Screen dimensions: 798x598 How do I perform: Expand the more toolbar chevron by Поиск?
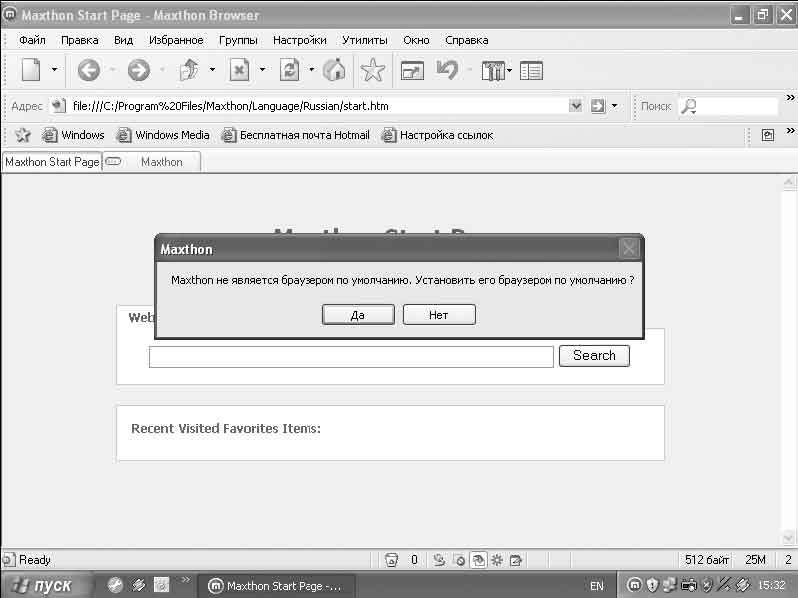click(x=790, y=97)
